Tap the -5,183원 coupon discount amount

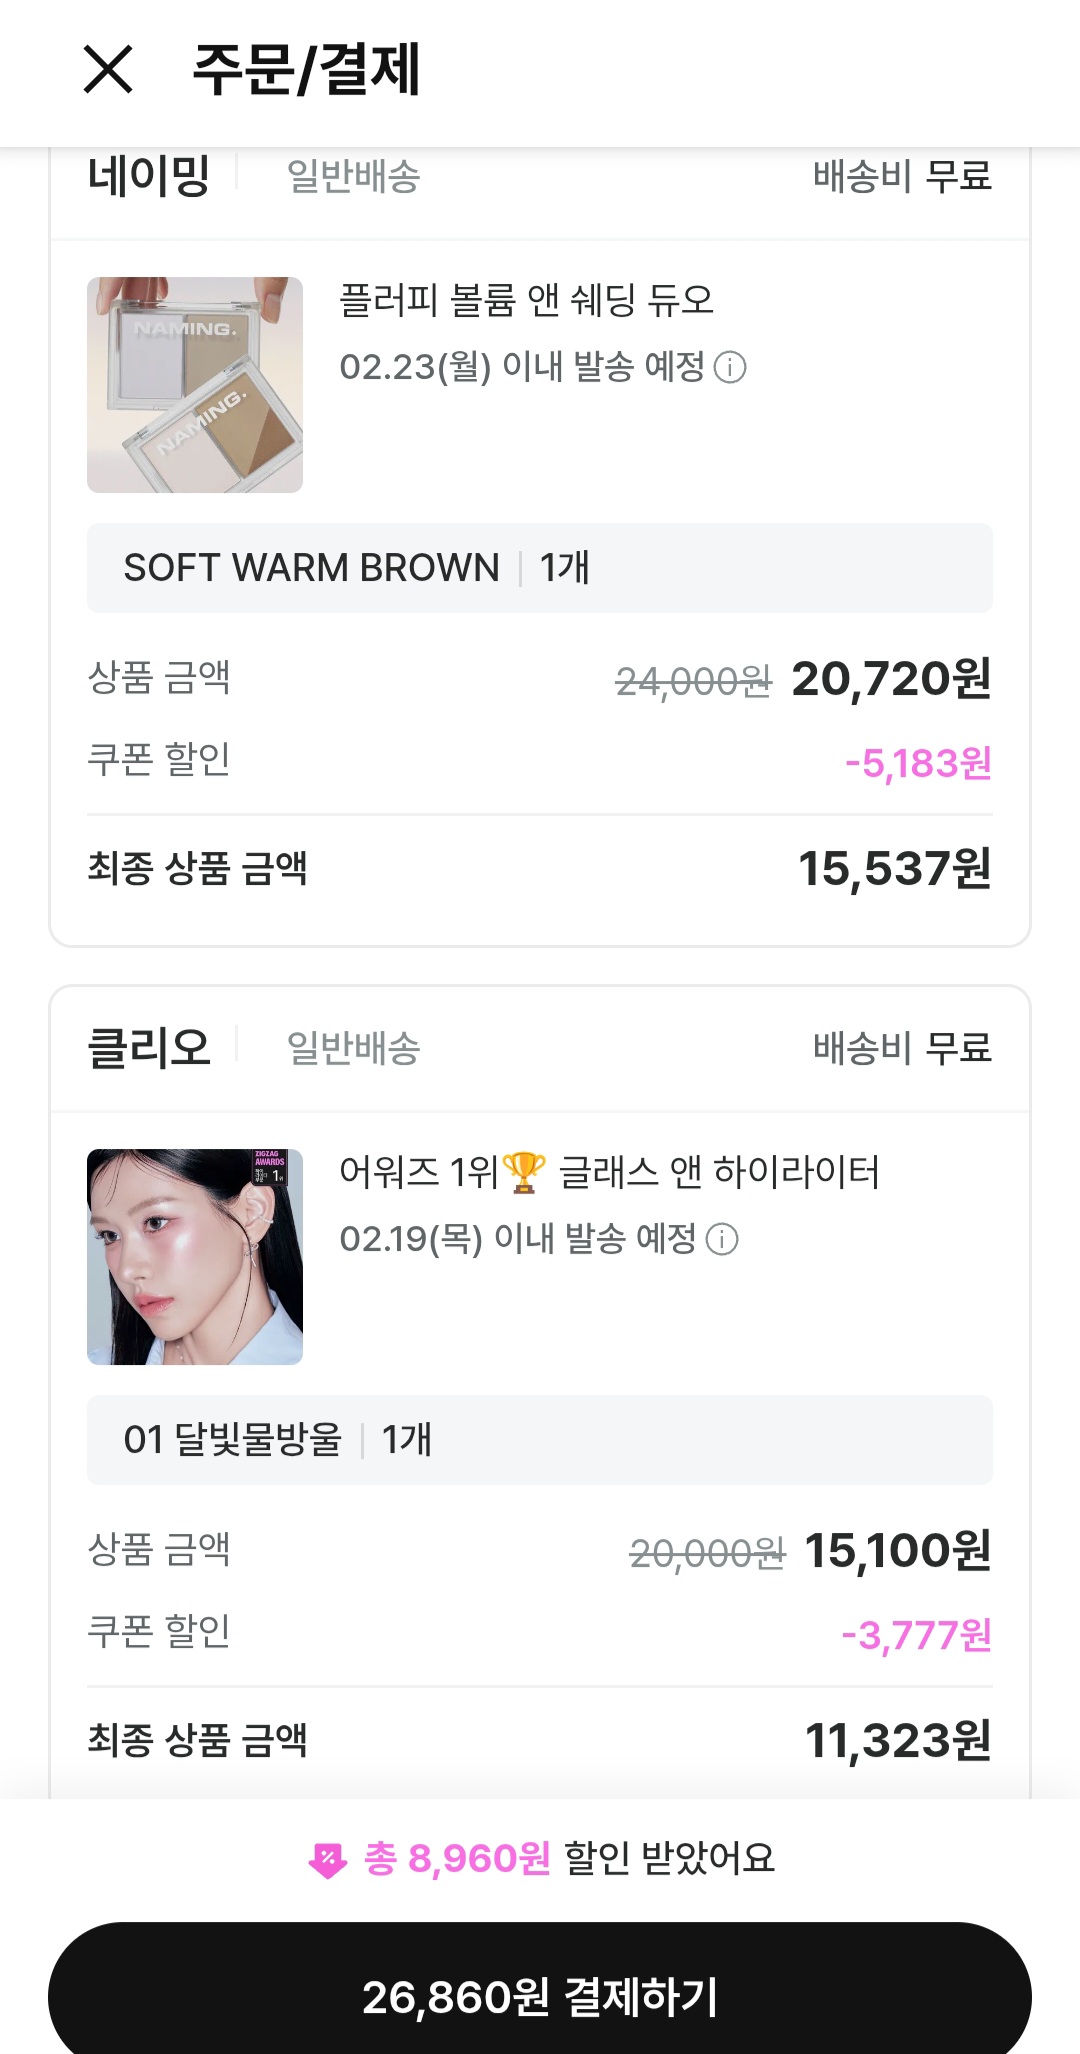click(x=918, y=764)
